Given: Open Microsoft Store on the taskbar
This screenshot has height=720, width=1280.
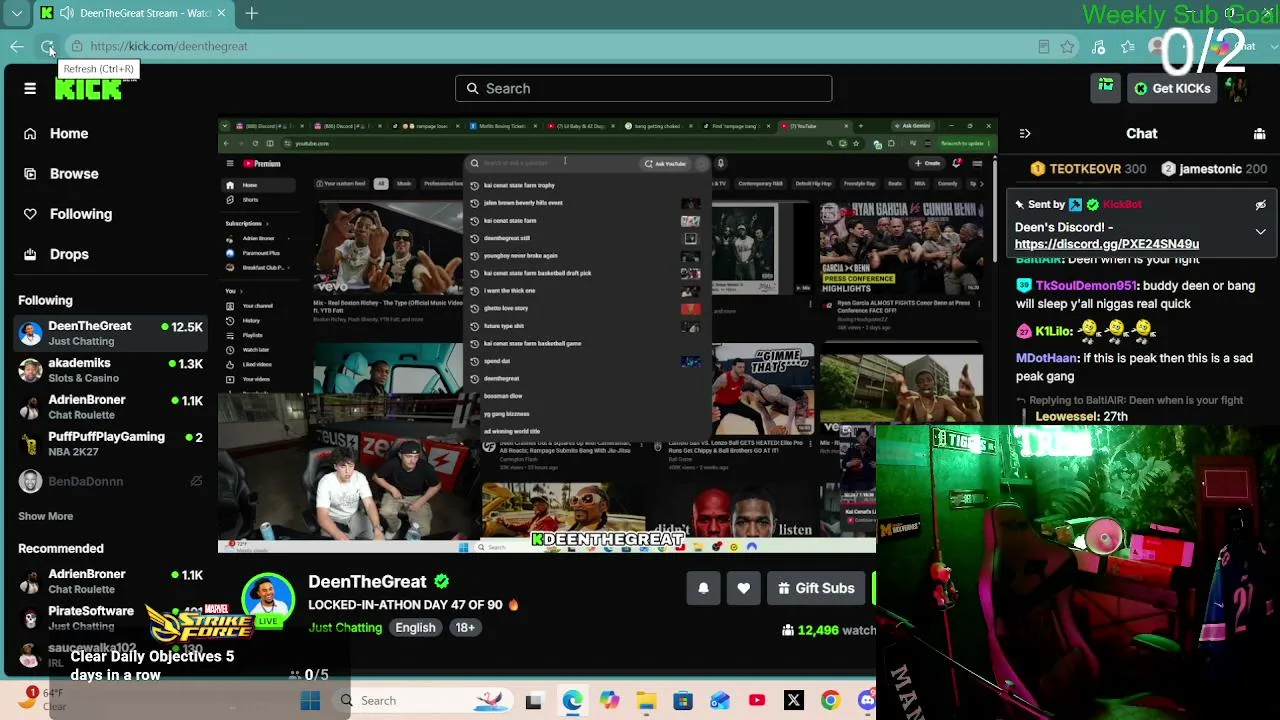Looking at the screenshot, I should coord(683,701).
